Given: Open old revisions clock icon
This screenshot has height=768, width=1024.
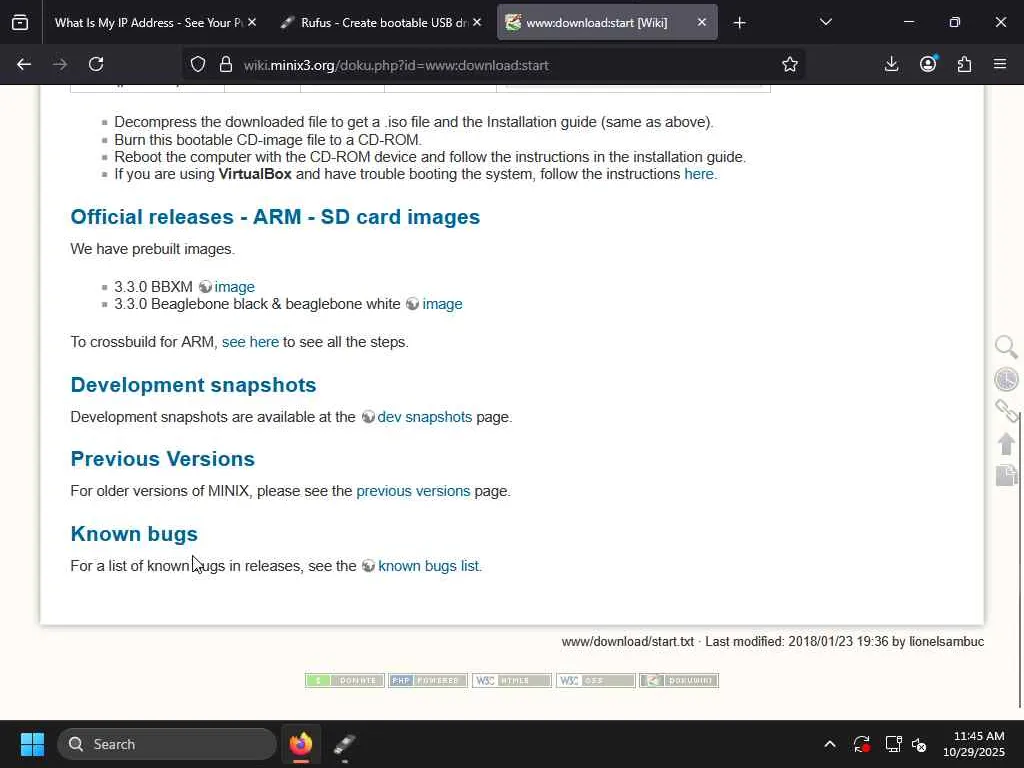Looking at the screenshot, I should 1006,379.
